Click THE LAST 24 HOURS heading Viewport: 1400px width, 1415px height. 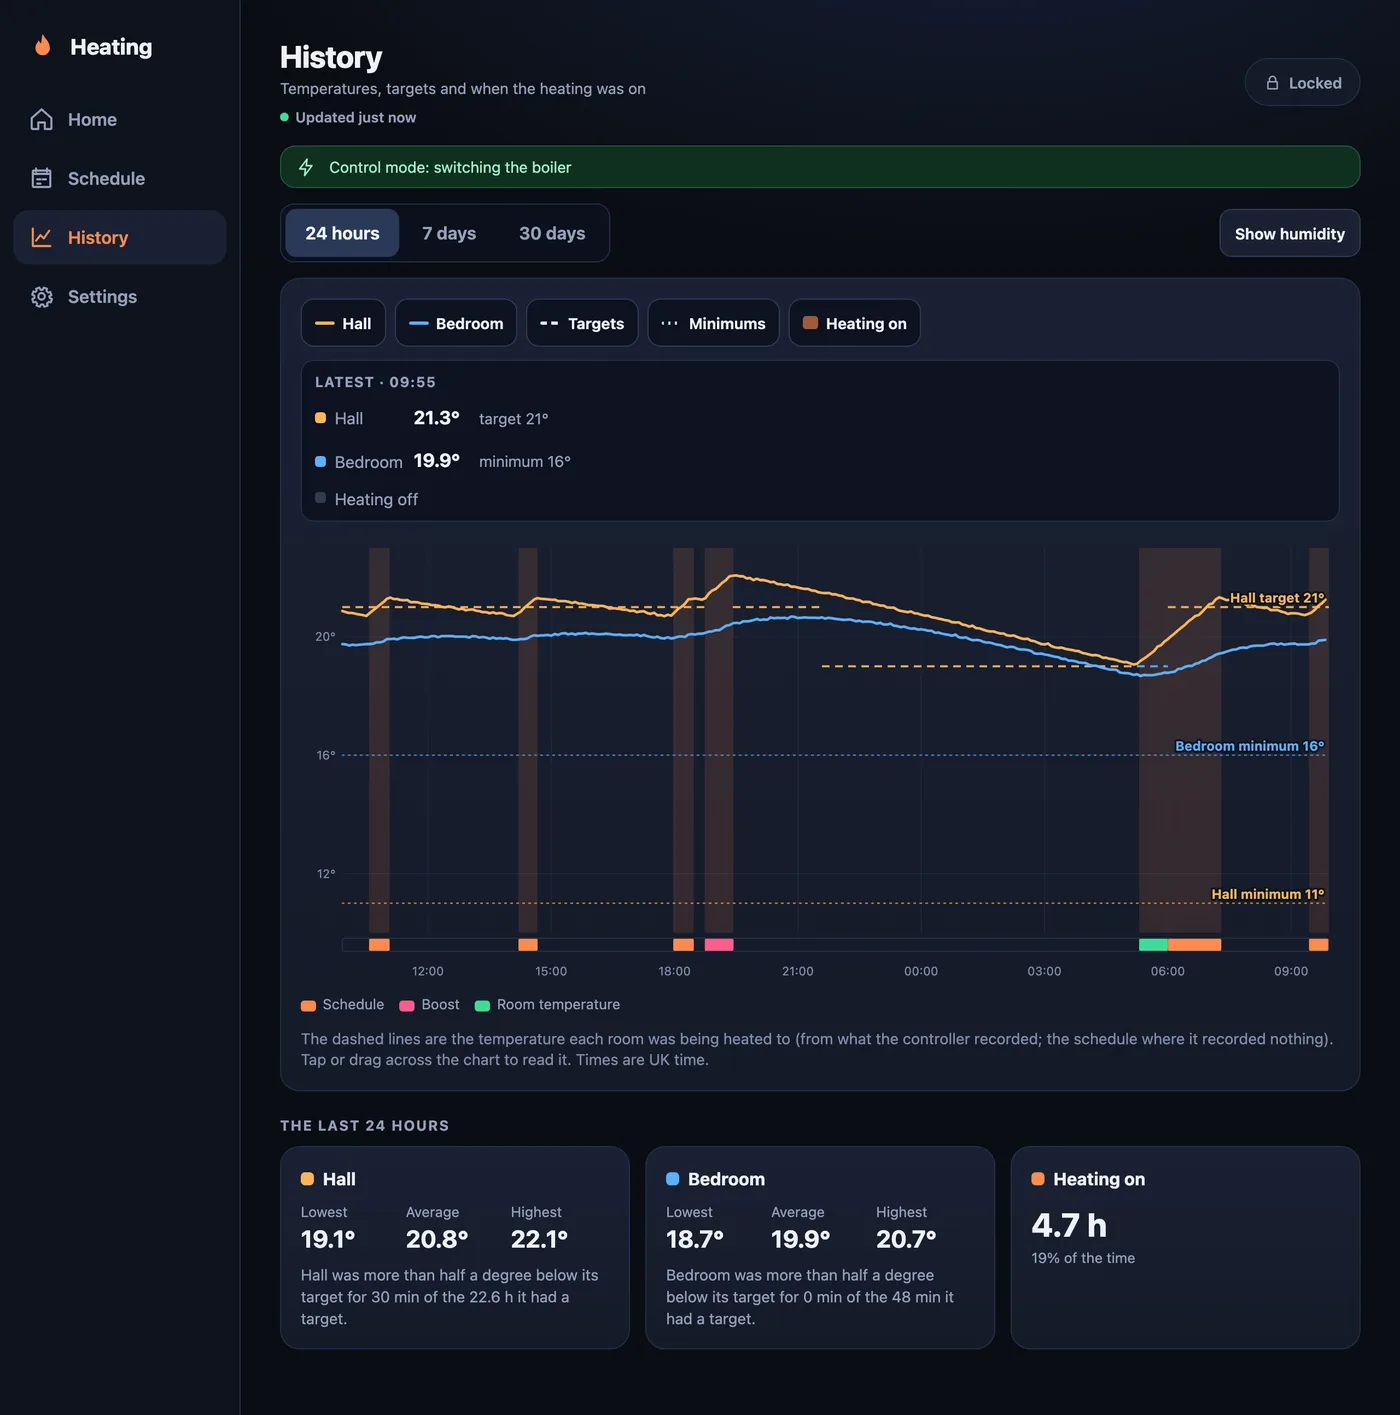pos(364,1126)
